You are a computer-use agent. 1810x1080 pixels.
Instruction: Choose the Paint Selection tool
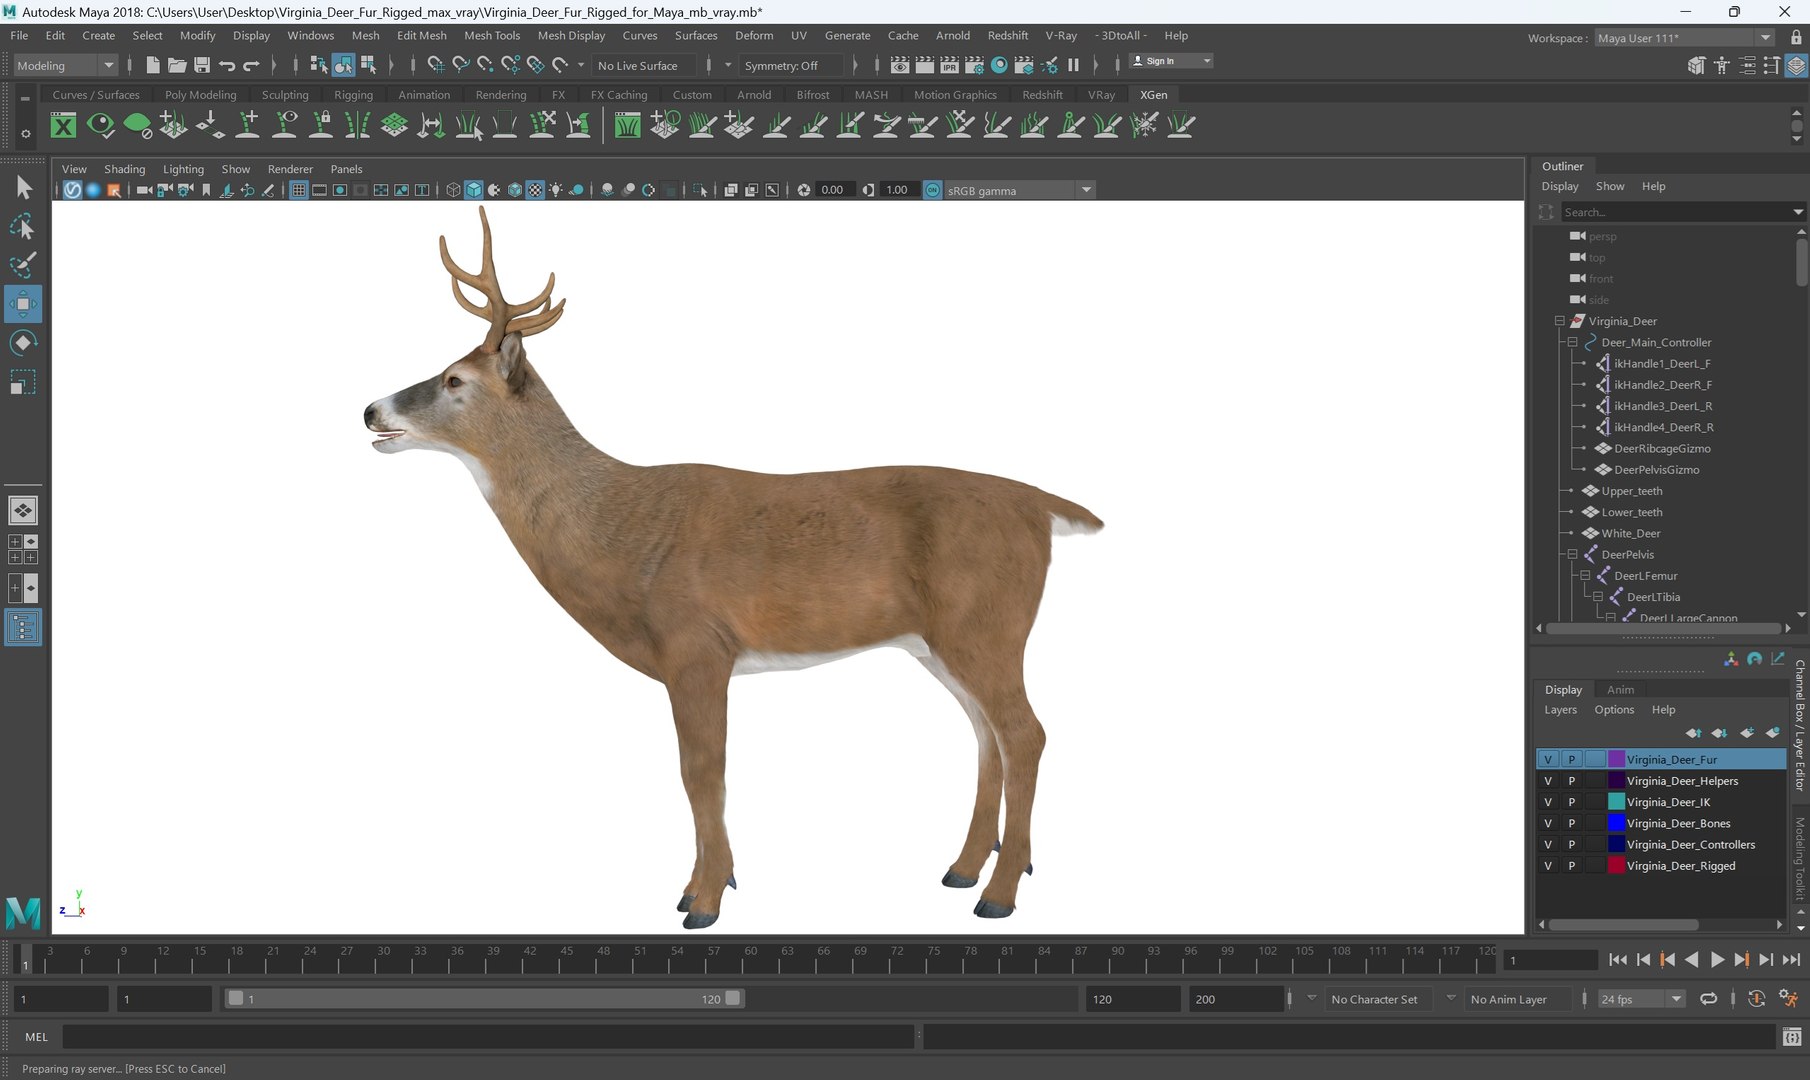point(23,265)
